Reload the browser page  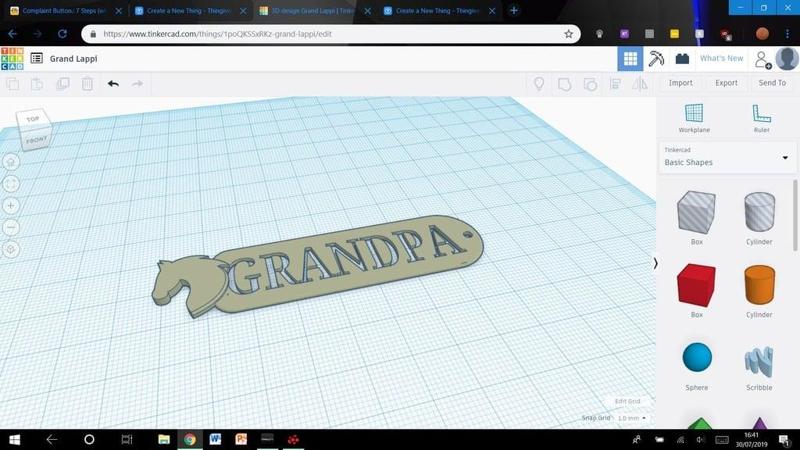62,34
